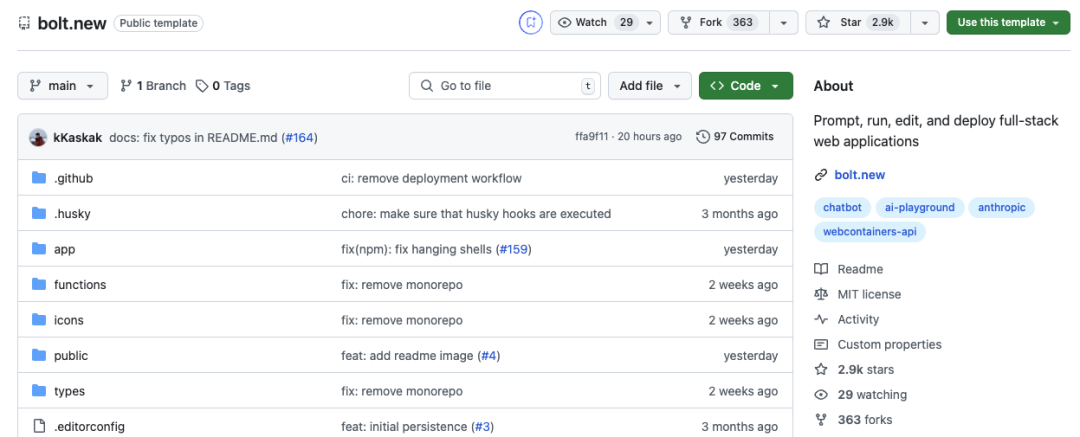The height and width of the screenshot is (437, 1080).
Task: Select the ai-playground topic tag
Action: [x=919, y=207]
